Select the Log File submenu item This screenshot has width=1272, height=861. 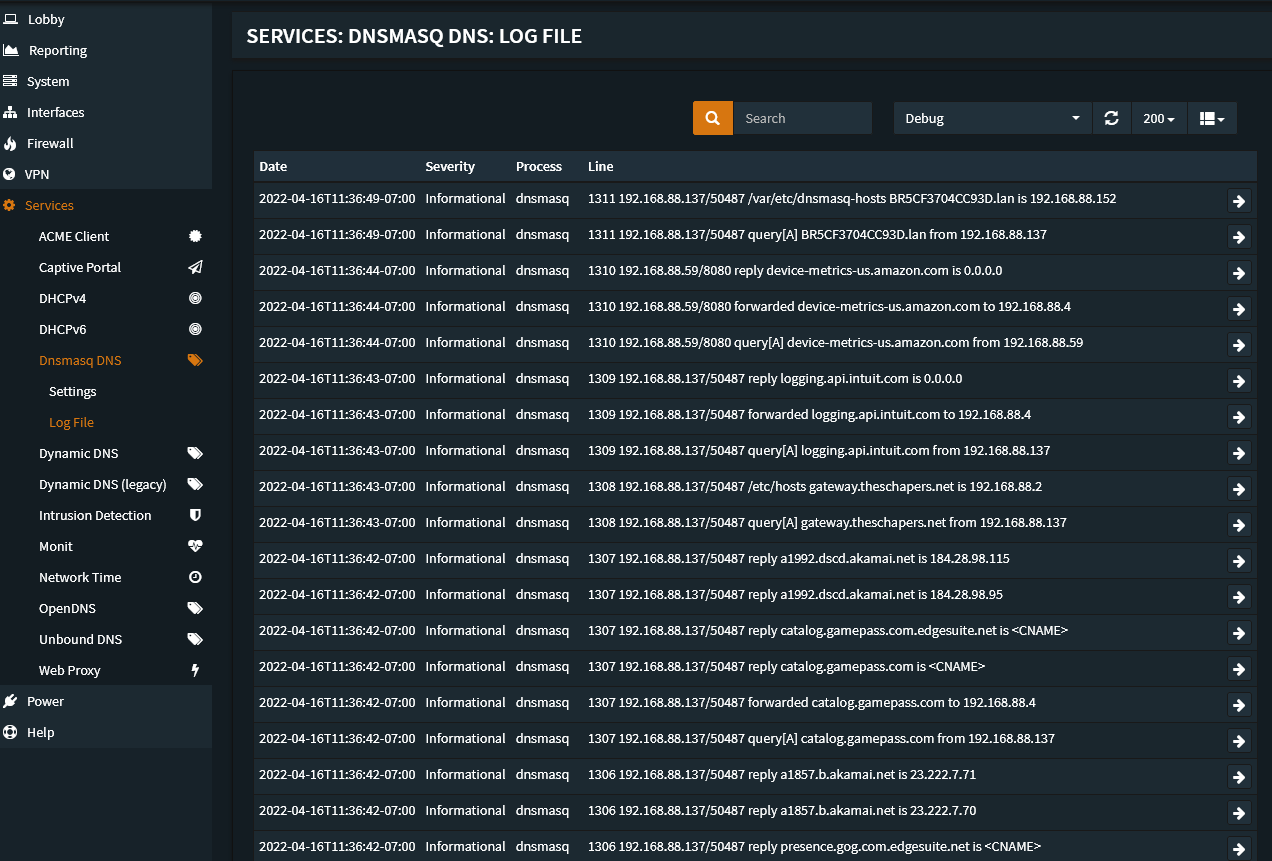71,422
